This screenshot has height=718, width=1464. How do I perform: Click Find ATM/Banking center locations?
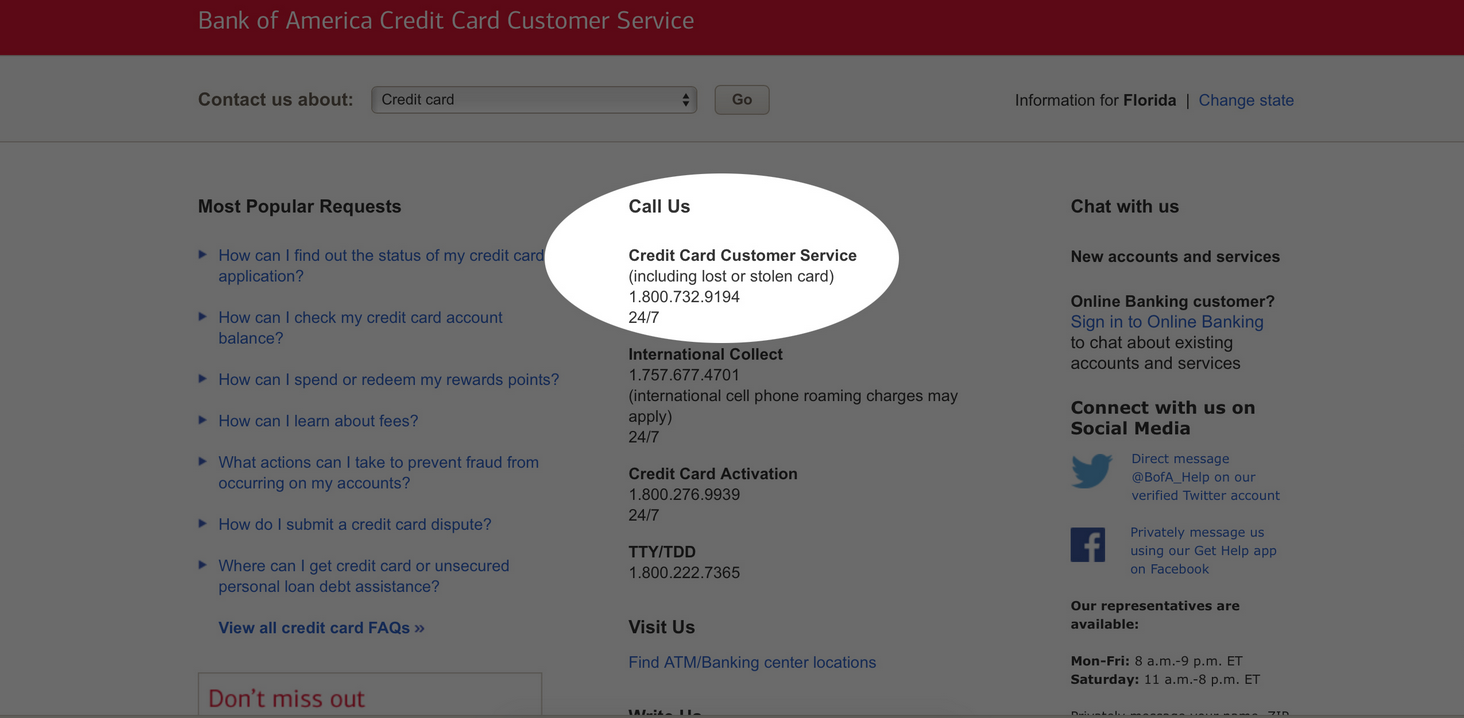[752, 662]
